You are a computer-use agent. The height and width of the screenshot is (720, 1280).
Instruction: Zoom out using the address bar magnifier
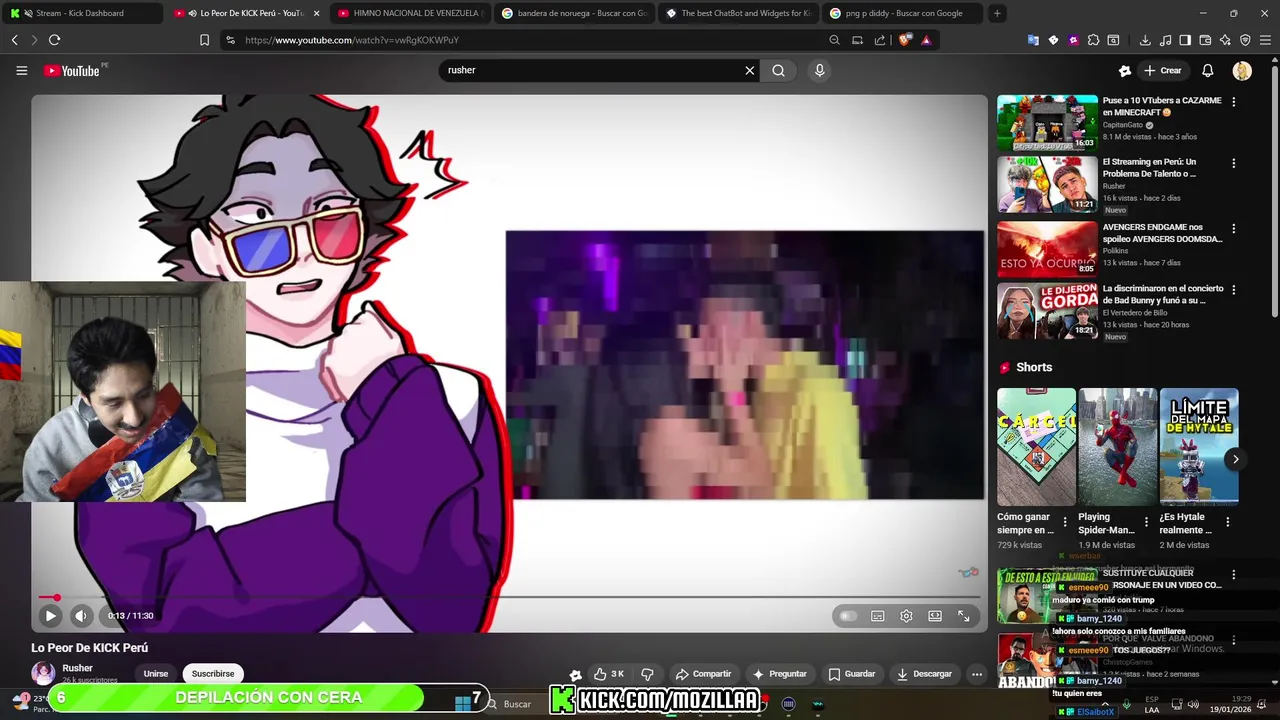834,40
